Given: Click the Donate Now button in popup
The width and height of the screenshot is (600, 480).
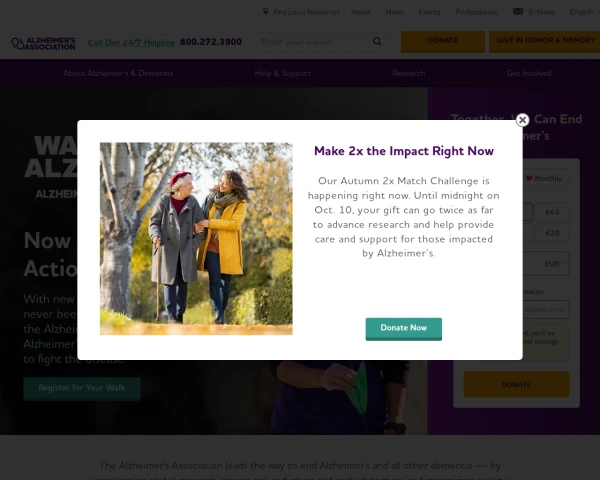Looking at the screenshot, I should point(404,328).
